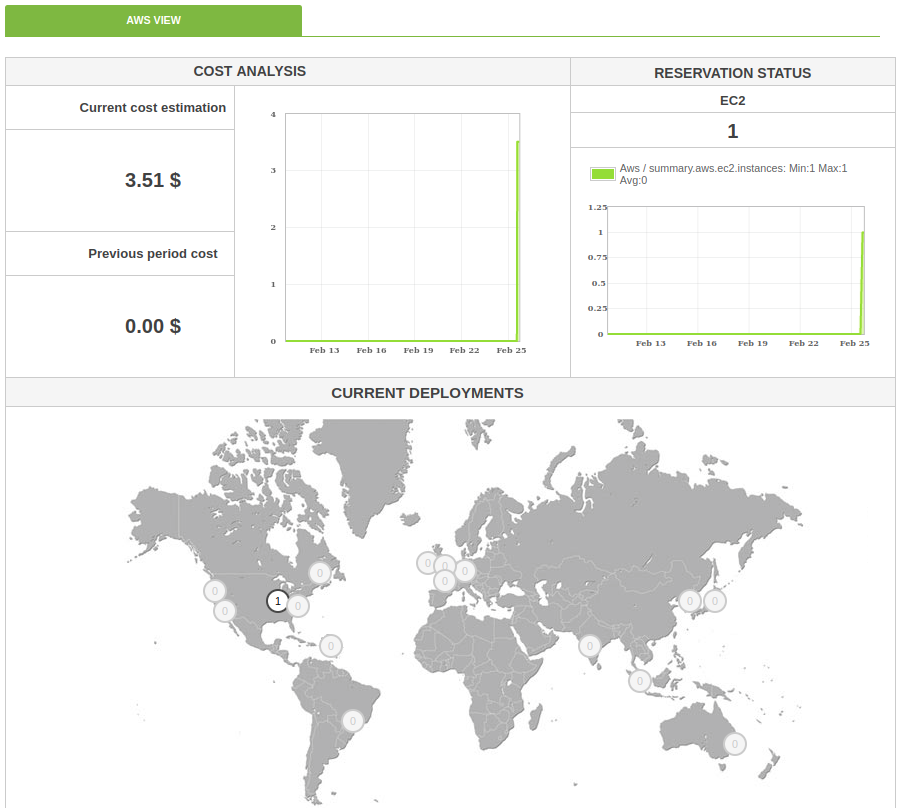The image size is (900, 808).
Task: Open the AWS VIEW tab
Action: 153,21
